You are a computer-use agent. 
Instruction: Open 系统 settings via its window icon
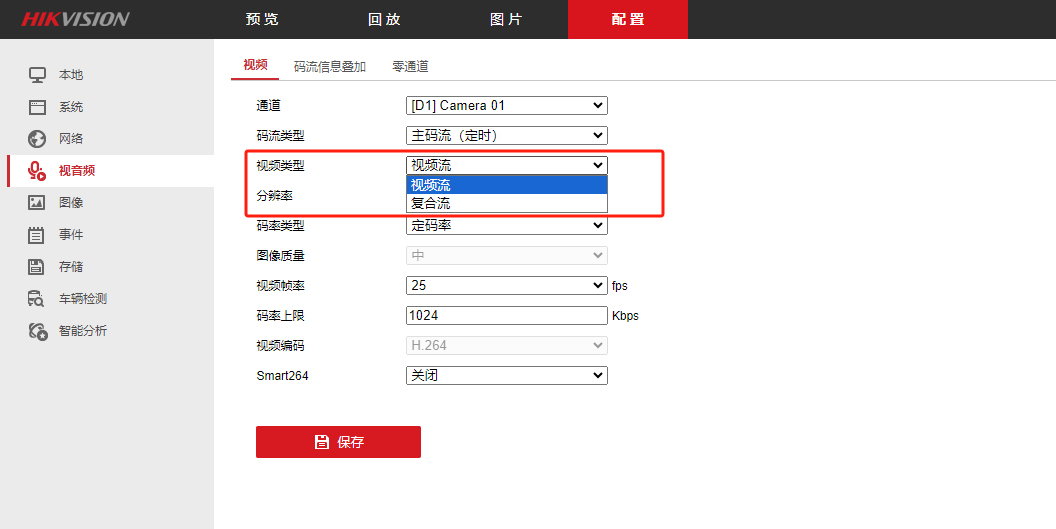point(37,106)
